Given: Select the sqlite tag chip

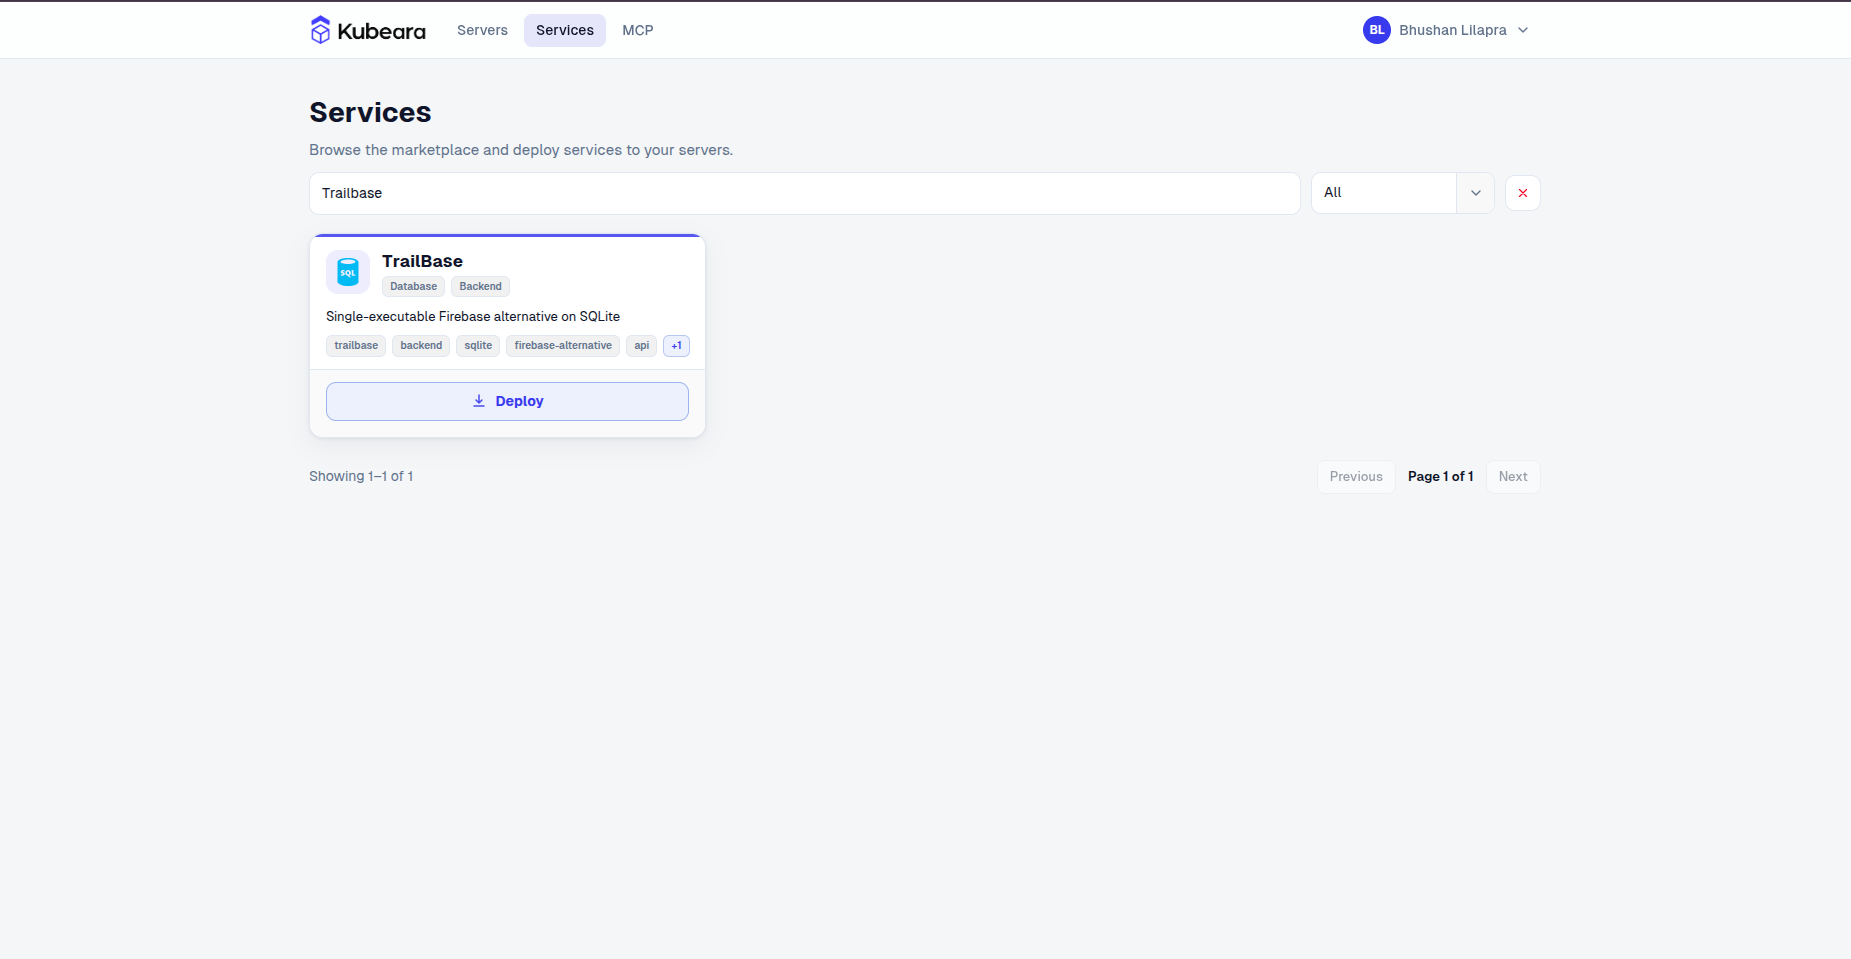Looking at the screenshot, I should [x=478, y=346].
